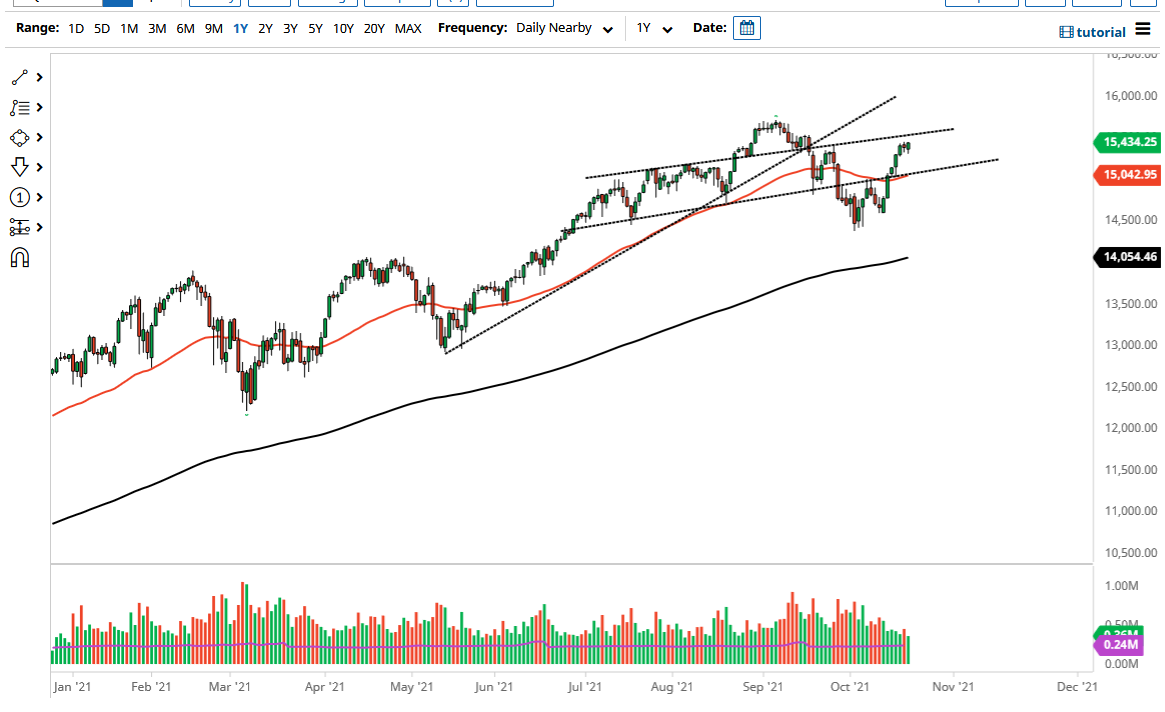Select the shape drawing tool
This screenshot has width=1165, height=712.
(x=20, y=137)
